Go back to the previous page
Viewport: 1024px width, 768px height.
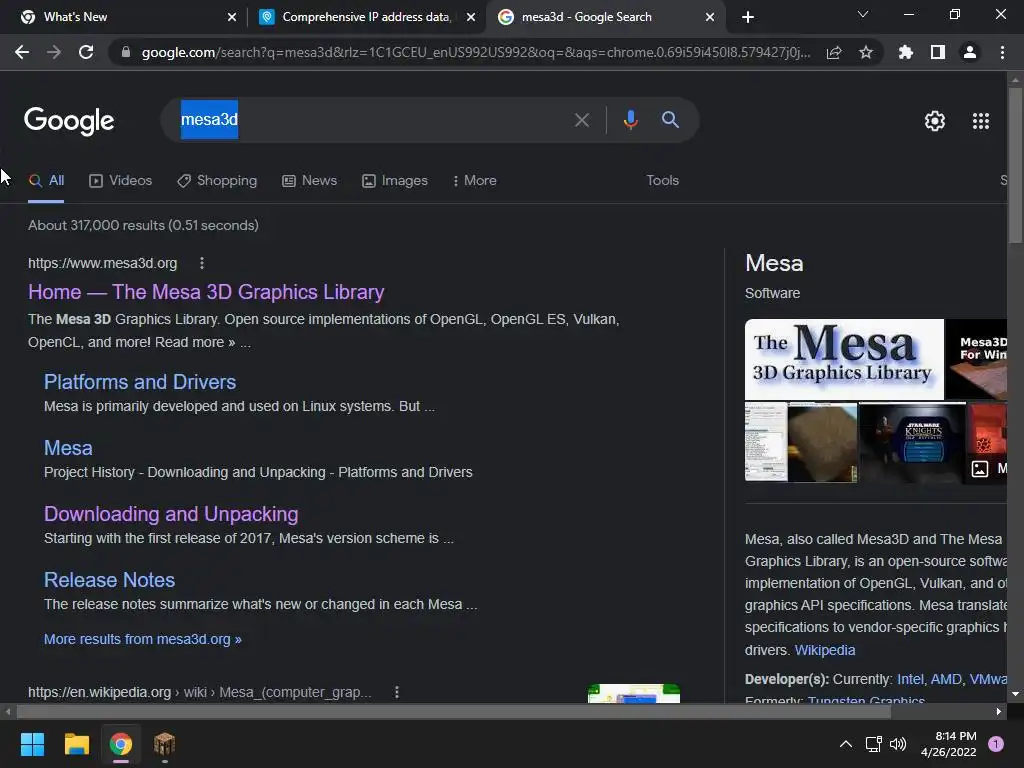(x=22, y=52)
